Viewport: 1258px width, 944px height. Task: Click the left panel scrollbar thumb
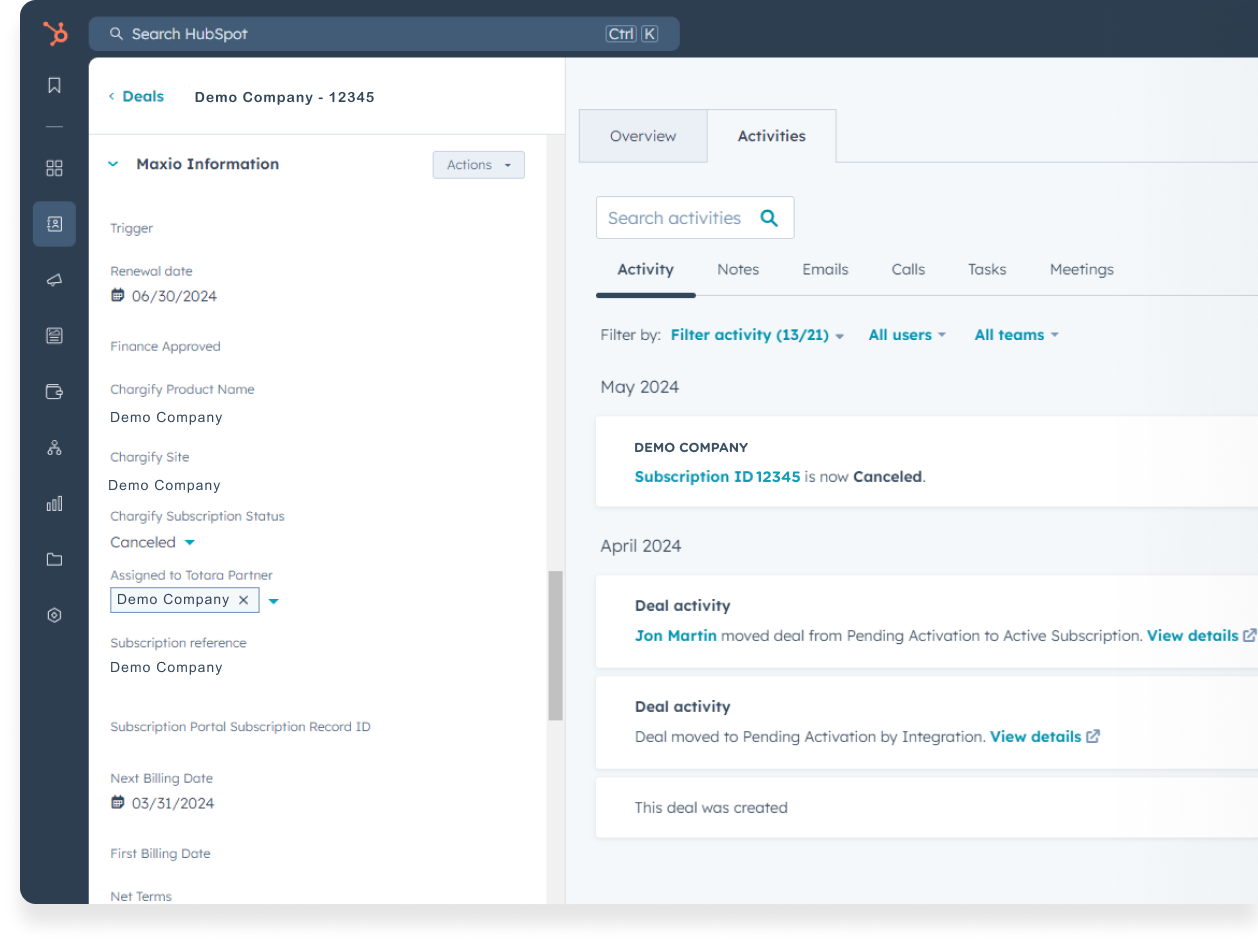click(x=555, y=646)
